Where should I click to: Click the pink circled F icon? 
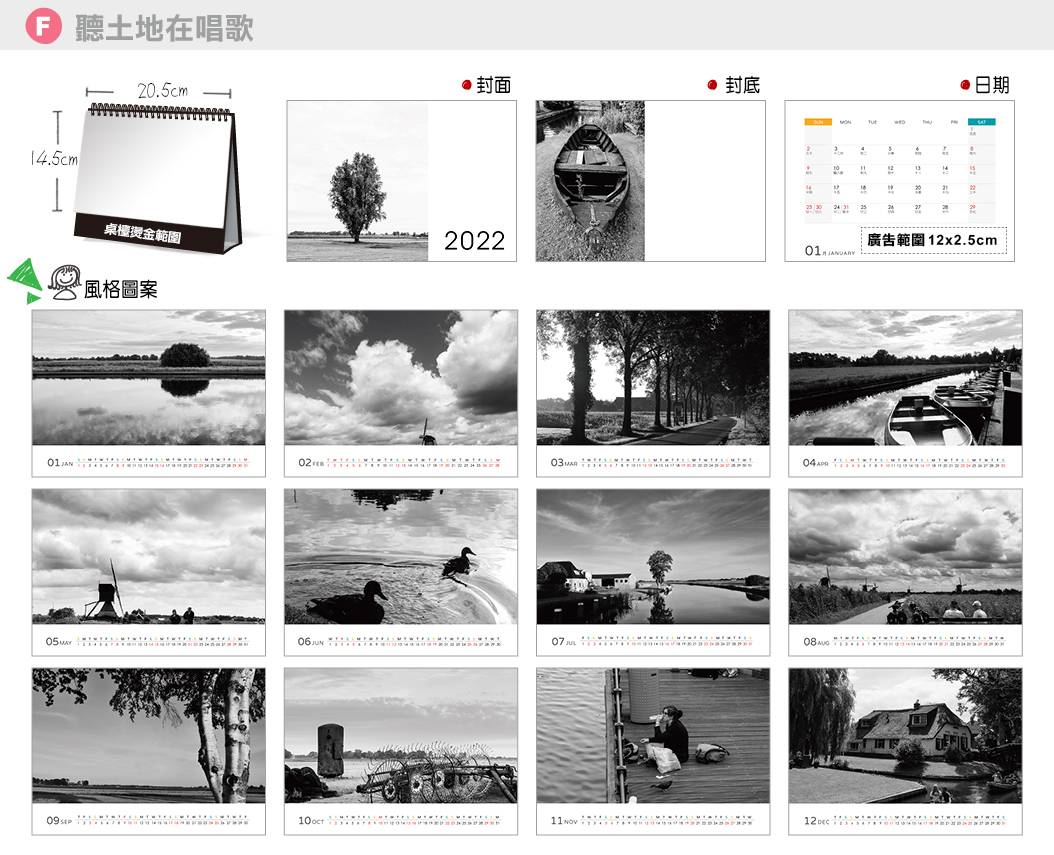pos(43,27)
